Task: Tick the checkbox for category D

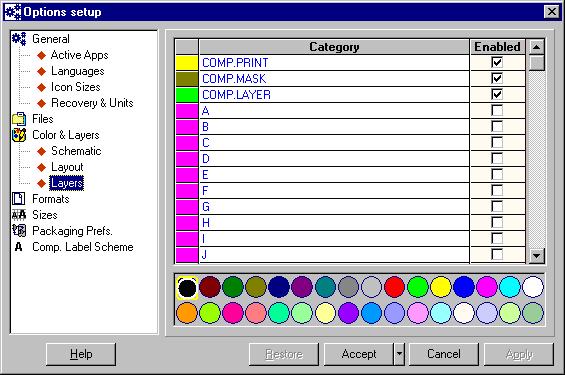Action: 497,158
